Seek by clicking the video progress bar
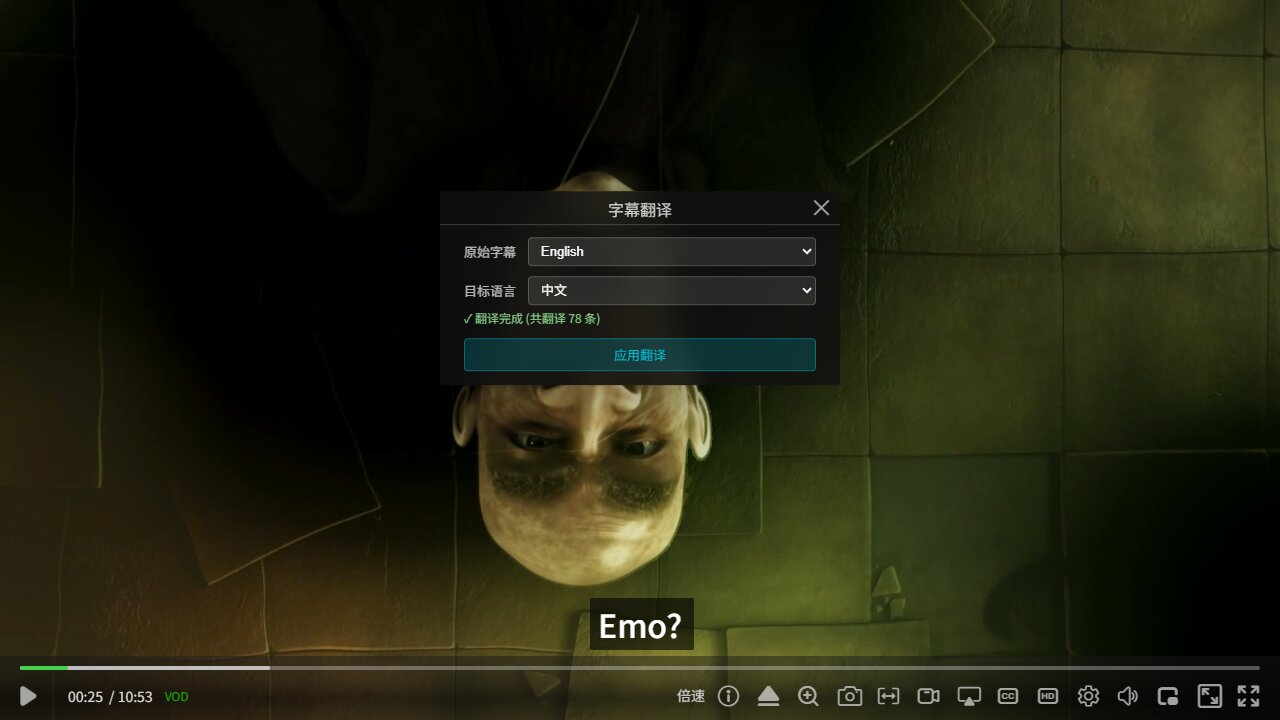 click(x=640, y=667)
